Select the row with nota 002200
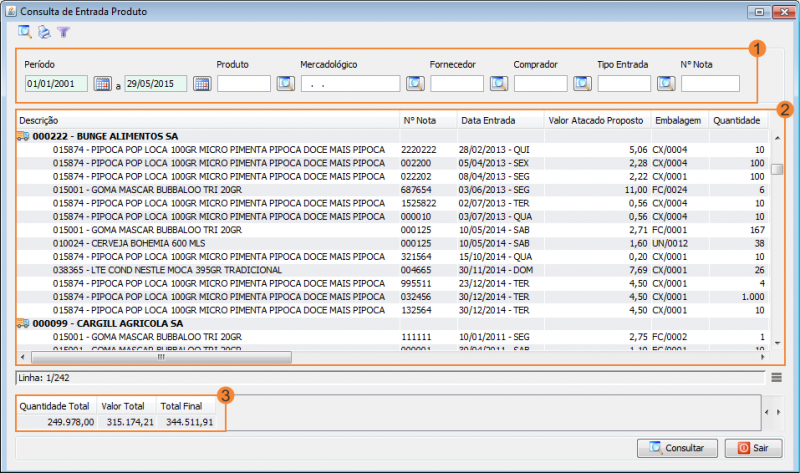800x473 pixels. tap(392, 163)
